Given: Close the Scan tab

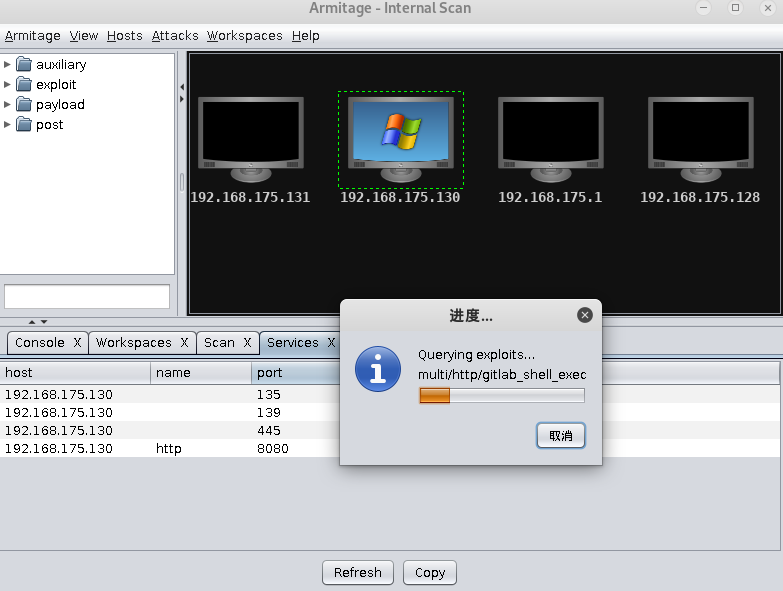Looking at the screenshot, I should coord(247,342).
